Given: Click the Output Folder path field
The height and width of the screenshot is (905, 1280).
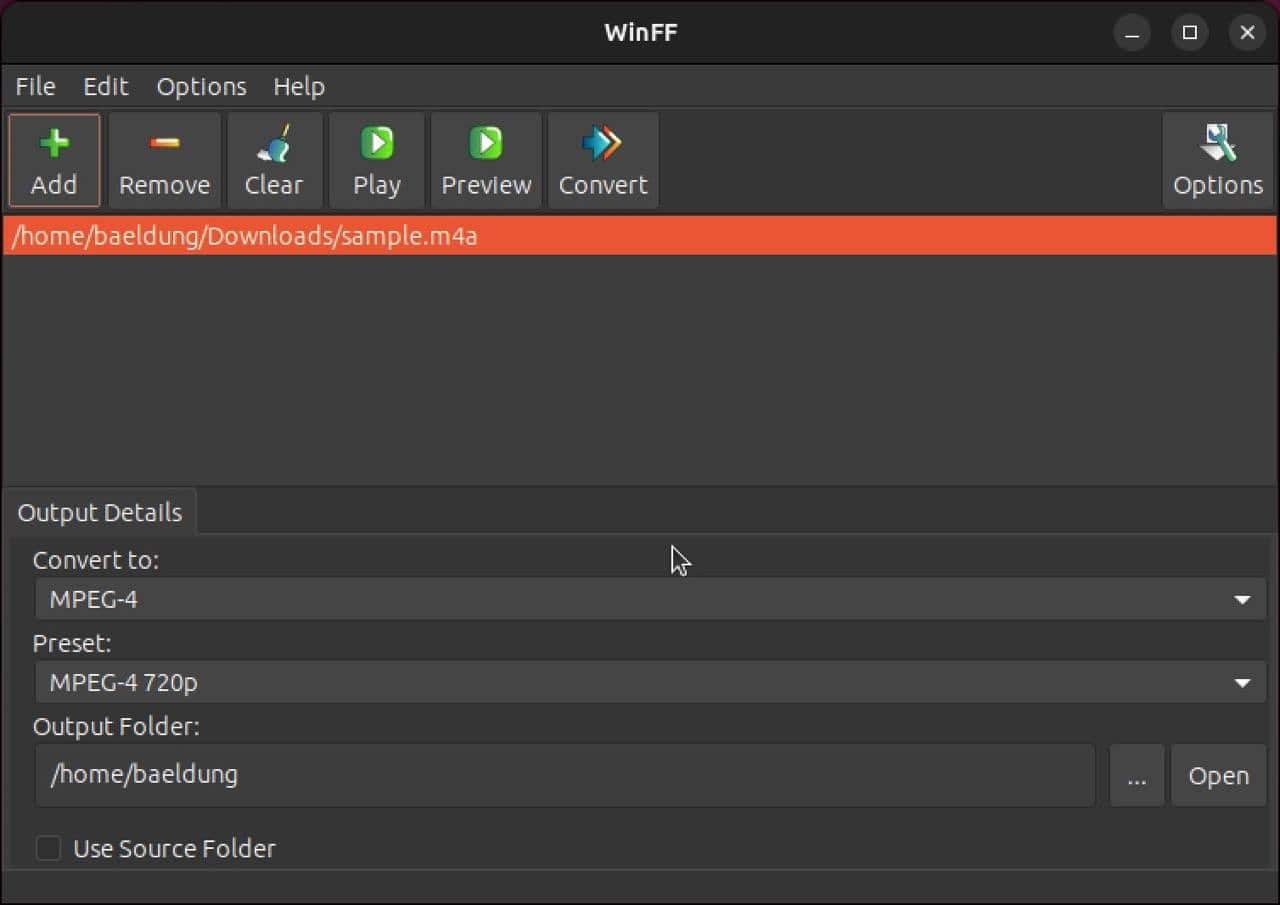Looking at the screenshot, I should tap(566, 775).
